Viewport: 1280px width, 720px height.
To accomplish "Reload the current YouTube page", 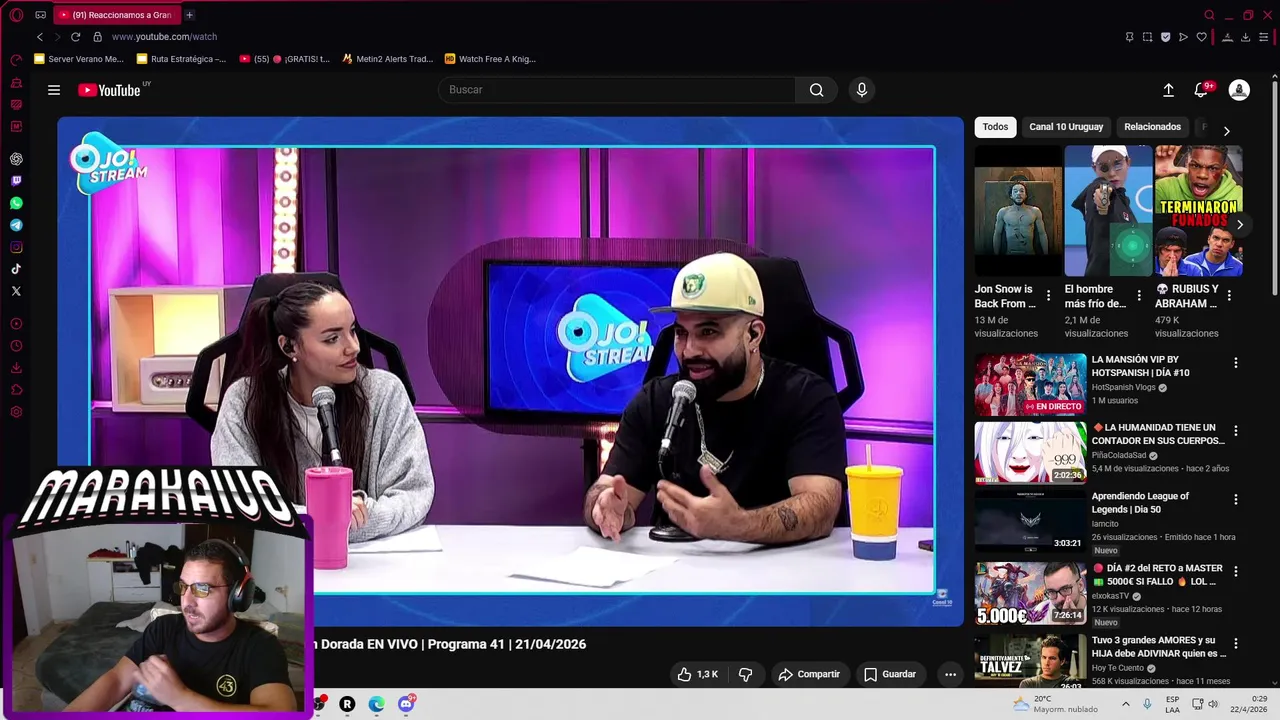I will coord(75,37).
